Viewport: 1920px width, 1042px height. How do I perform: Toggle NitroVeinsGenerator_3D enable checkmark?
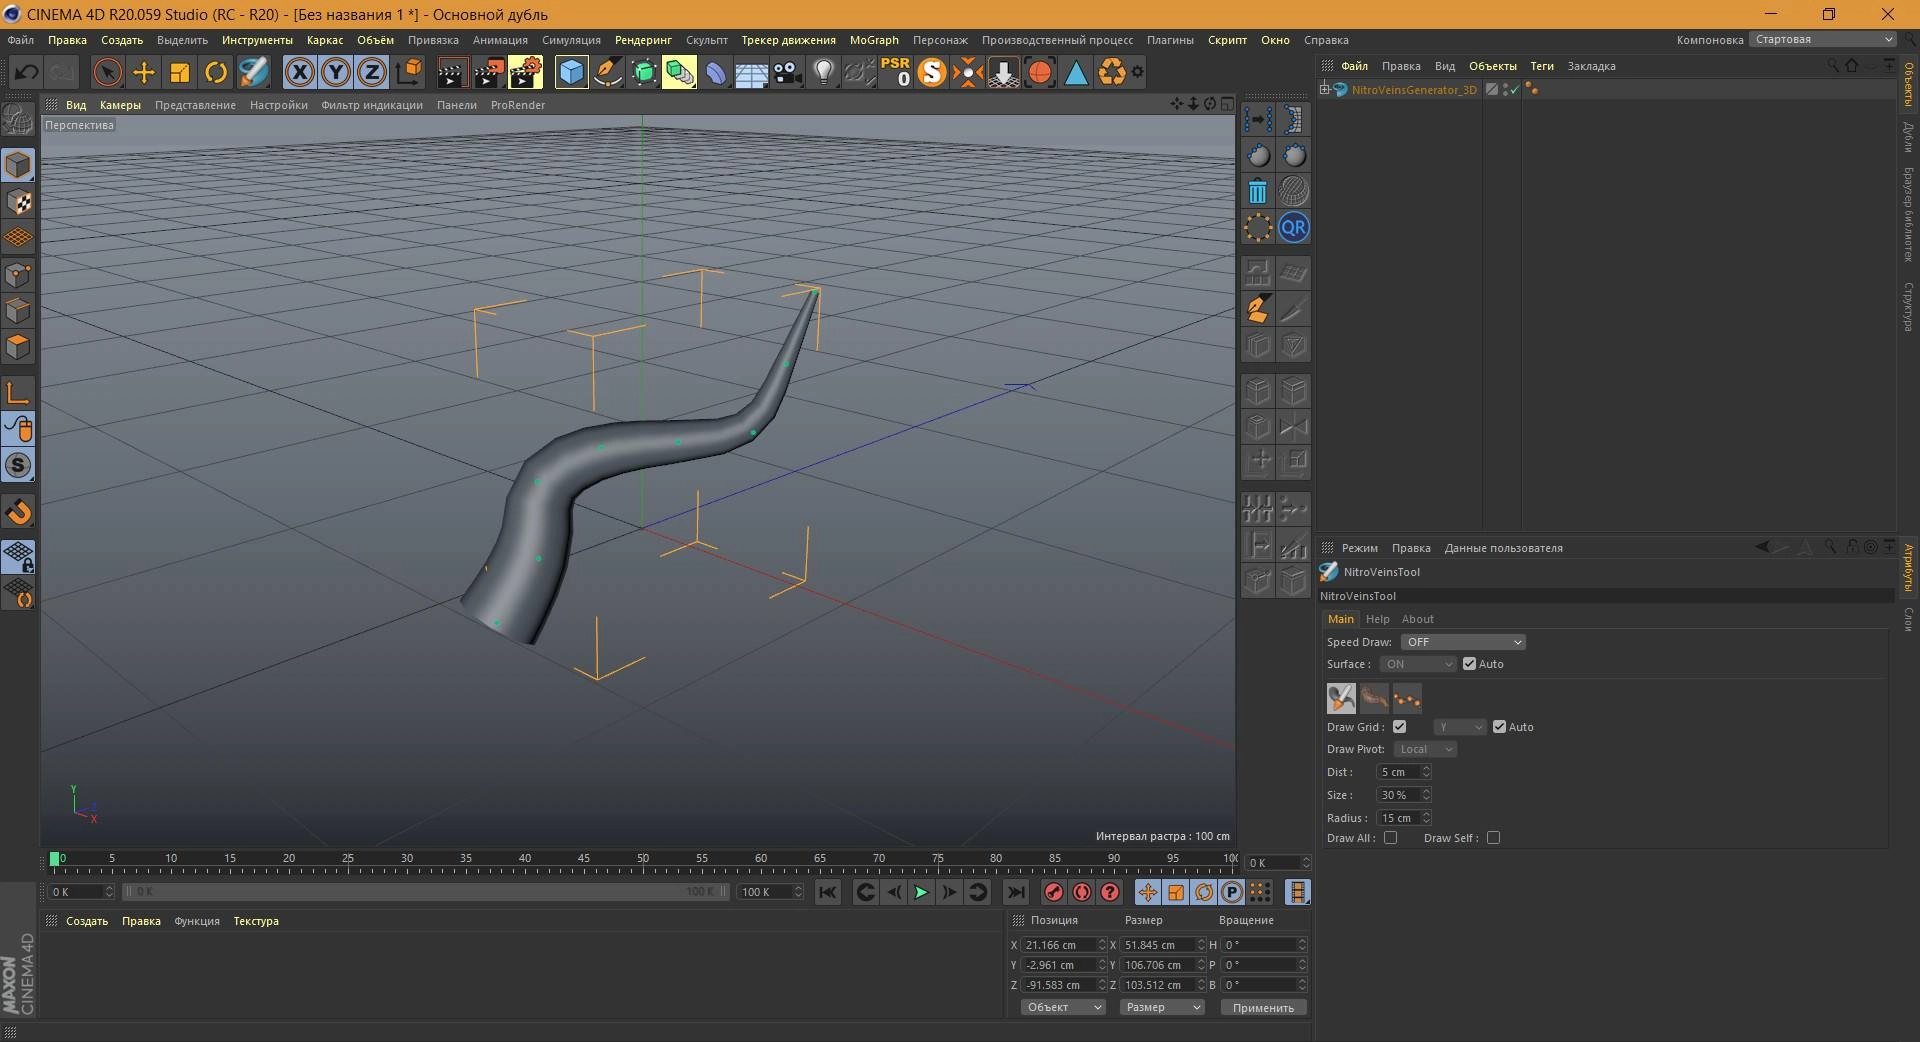point(1514,89)
